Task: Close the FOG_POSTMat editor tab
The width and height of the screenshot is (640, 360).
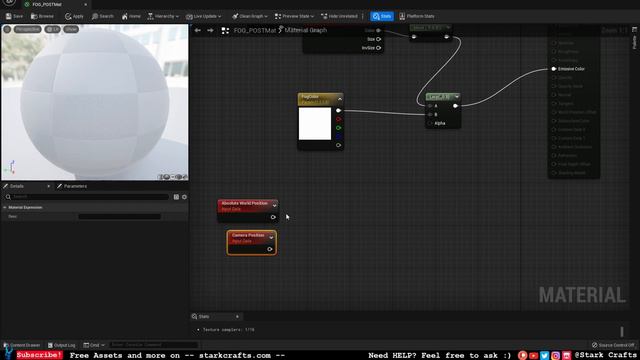Action: point(86,4)
